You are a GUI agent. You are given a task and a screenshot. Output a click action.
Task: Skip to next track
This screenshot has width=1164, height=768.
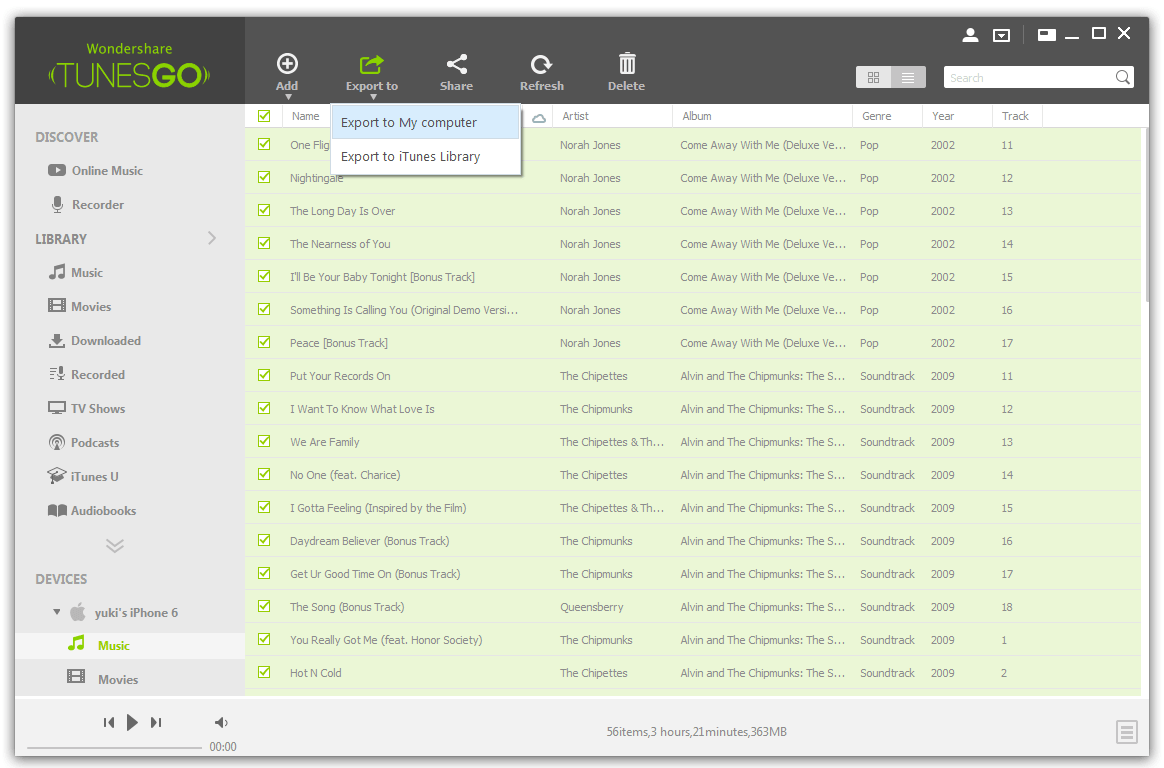(x=156, y=722)
